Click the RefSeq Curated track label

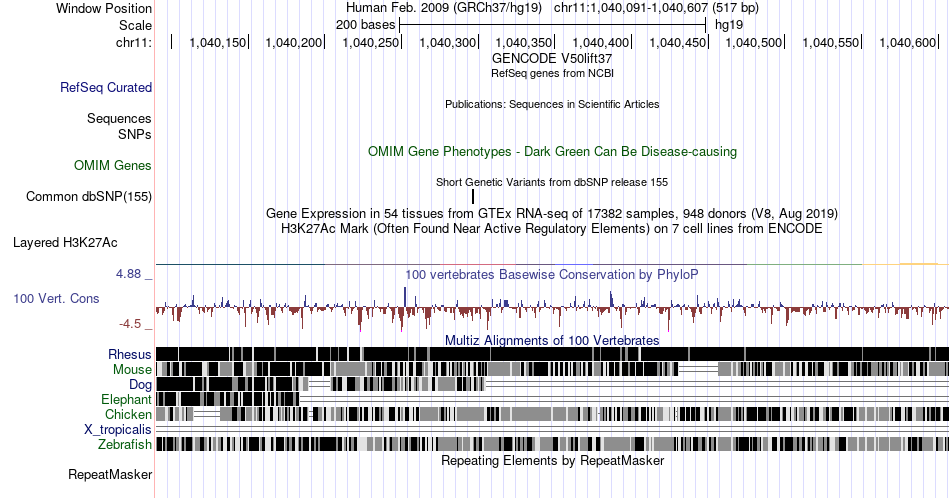pyautogui.click(x=106, y=87)
